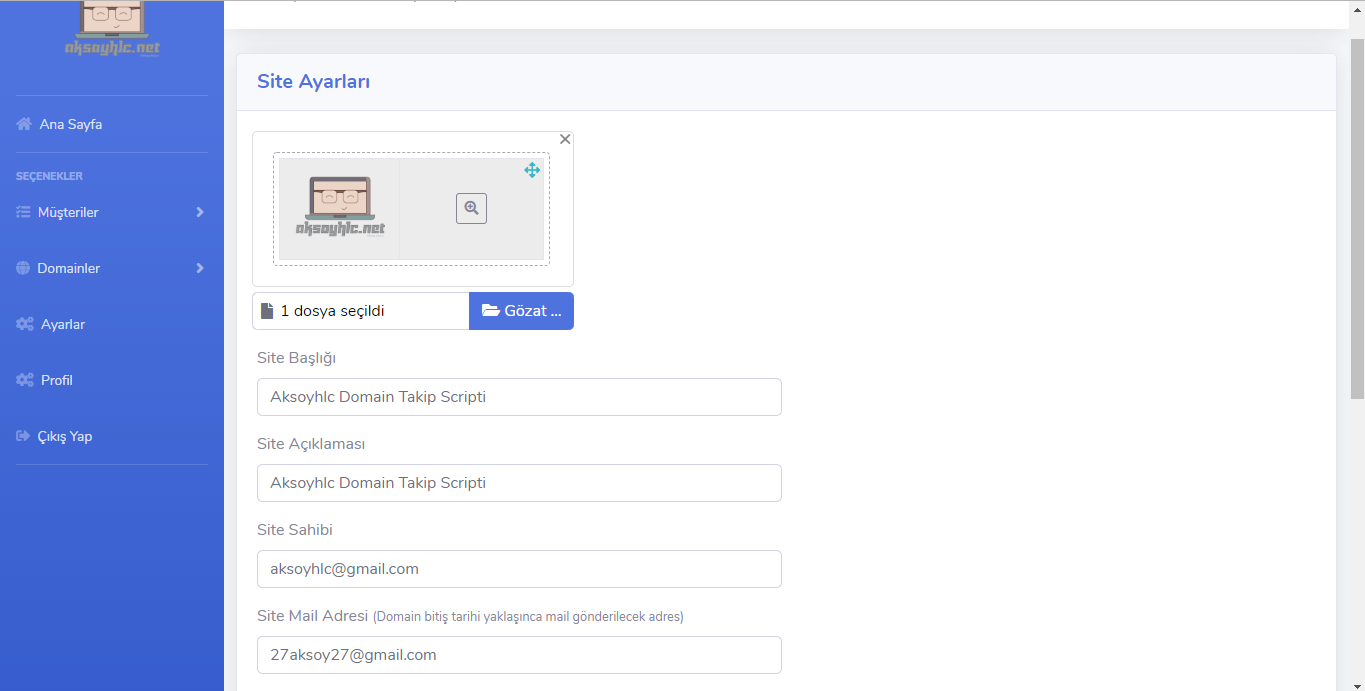
Task: Click the Site Sahibi label
Action: [x=295, y=530]
